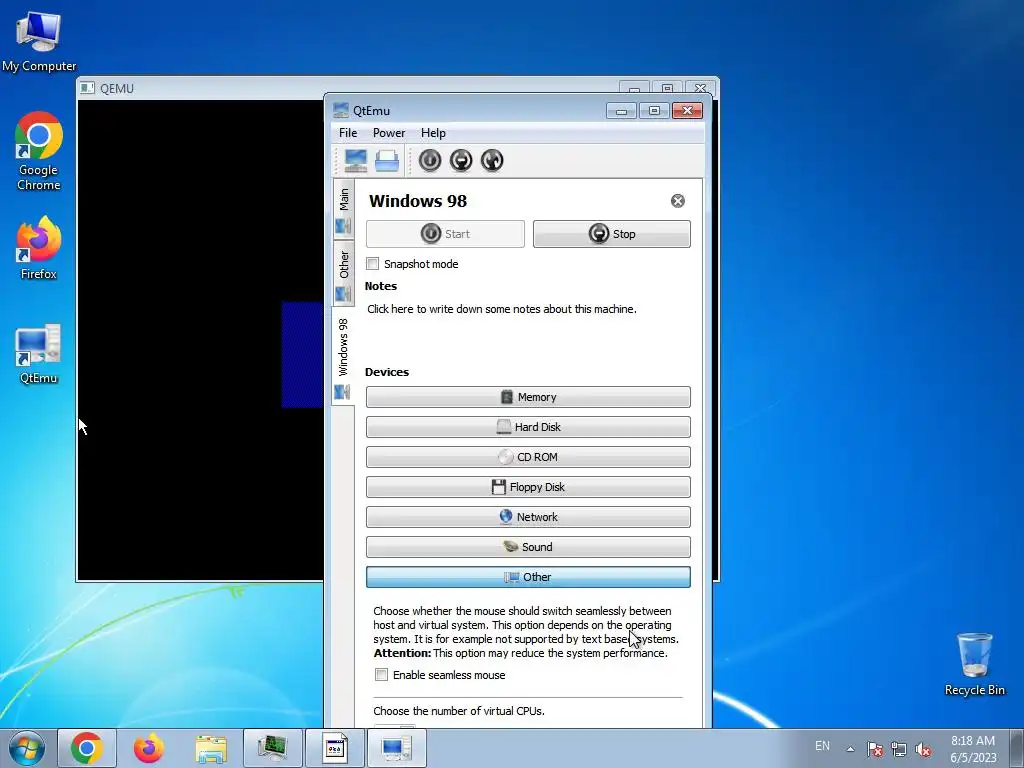Click the Action Center flag icon
The width and height of the screenshot is (1024, 768).
875,749
